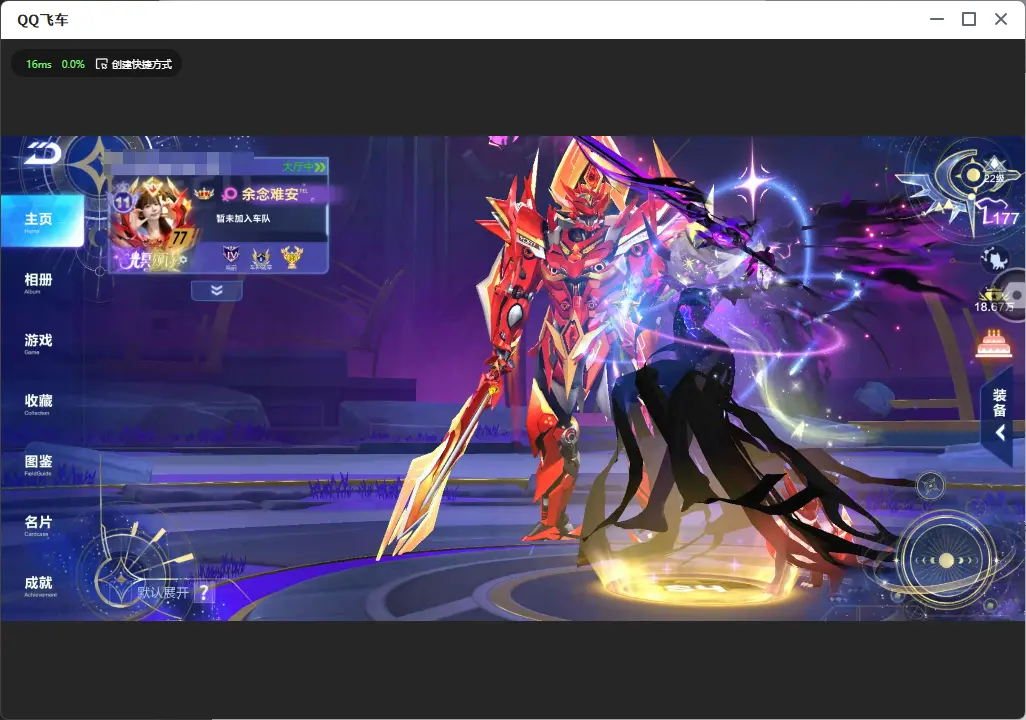Click 暂未加入车队 team status text
This screenshot has width=1026, height=720.
243,219
